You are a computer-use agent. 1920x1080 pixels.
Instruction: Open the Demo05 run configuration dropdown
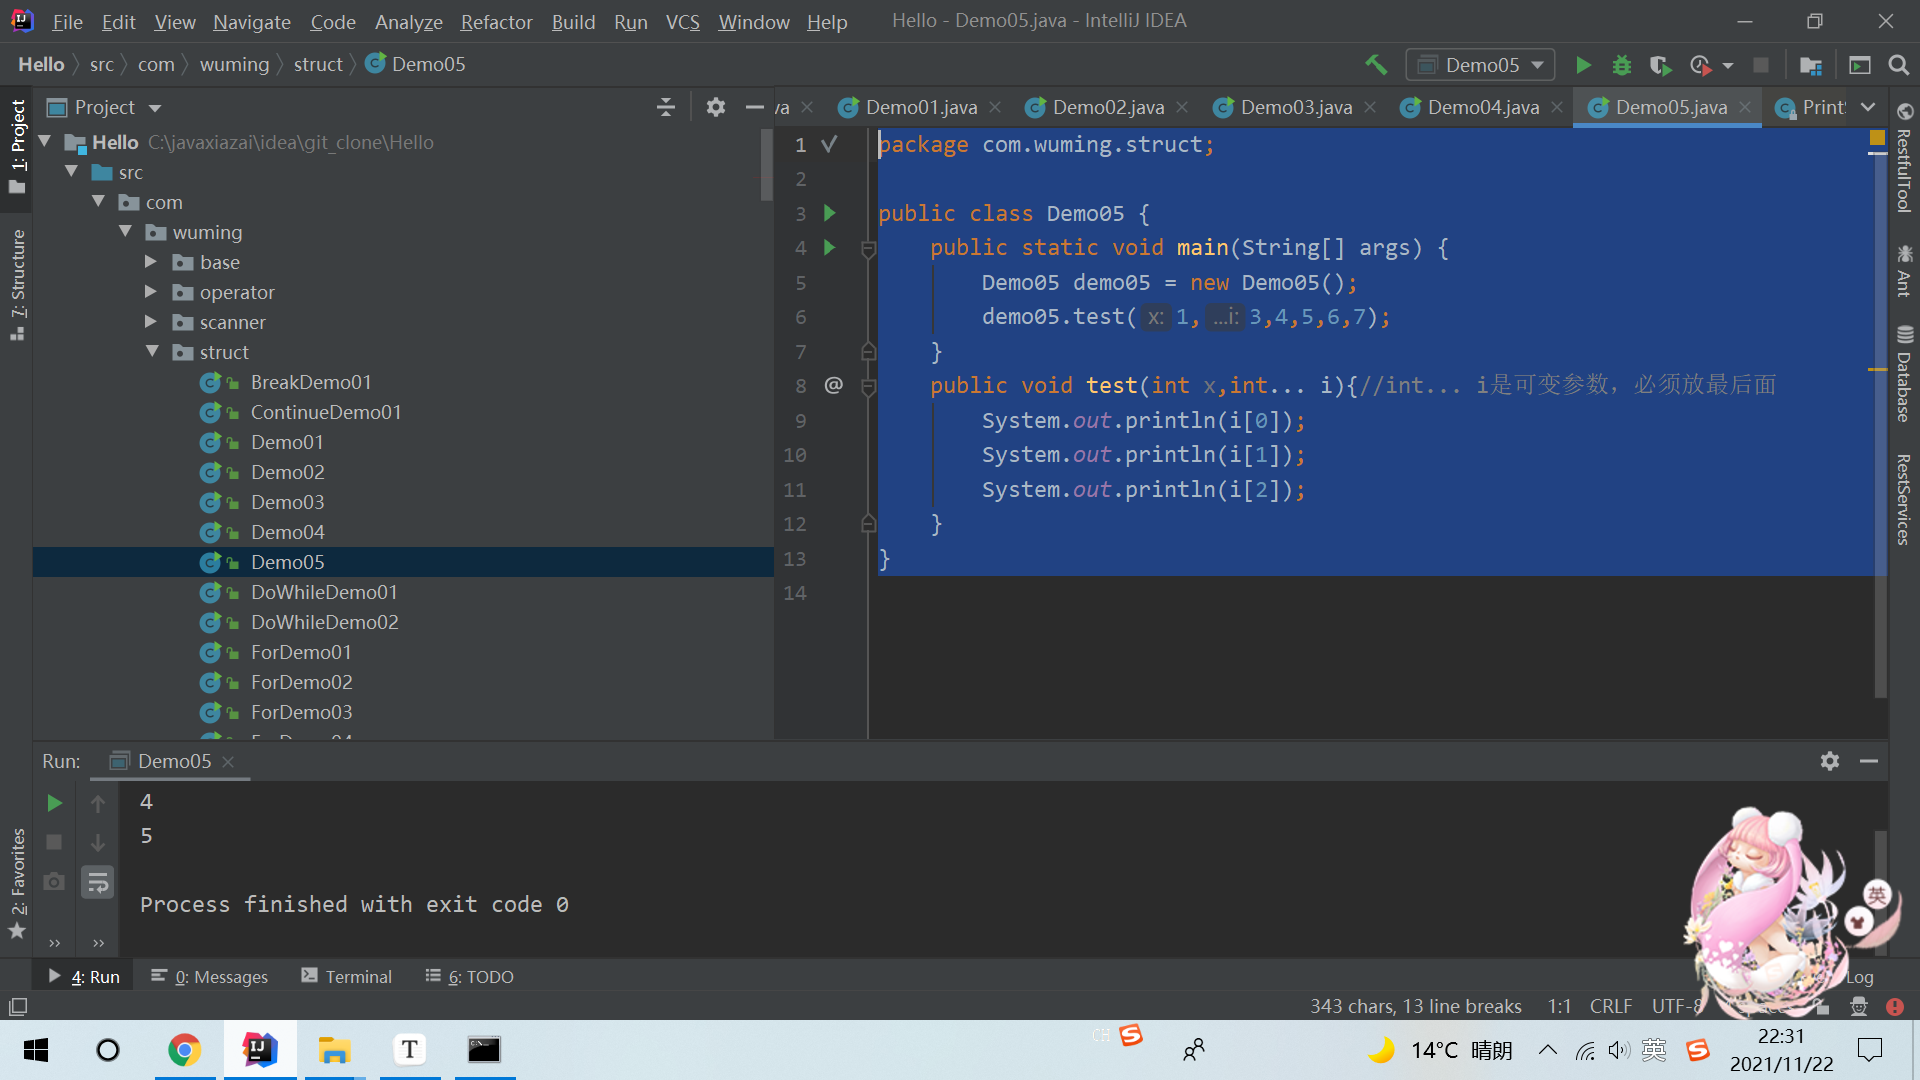(x=1480, y=65)
